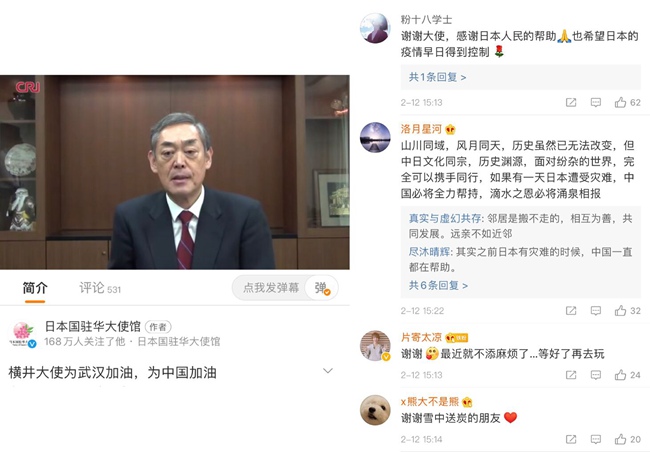Reply to the x熊大不是熊 comment
This screenshot has height=452, width=650.
coord(596,439)
